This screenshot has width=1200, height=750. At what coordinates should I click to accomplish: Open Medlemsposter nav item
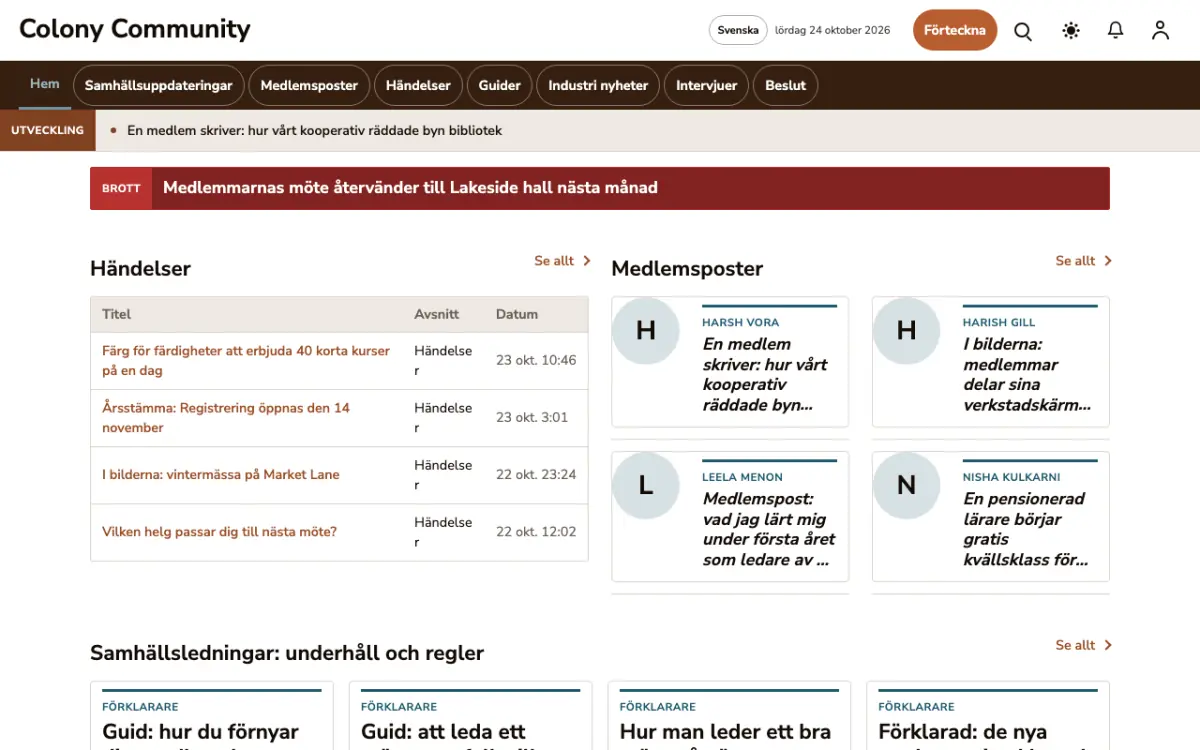tap(309, 85)
